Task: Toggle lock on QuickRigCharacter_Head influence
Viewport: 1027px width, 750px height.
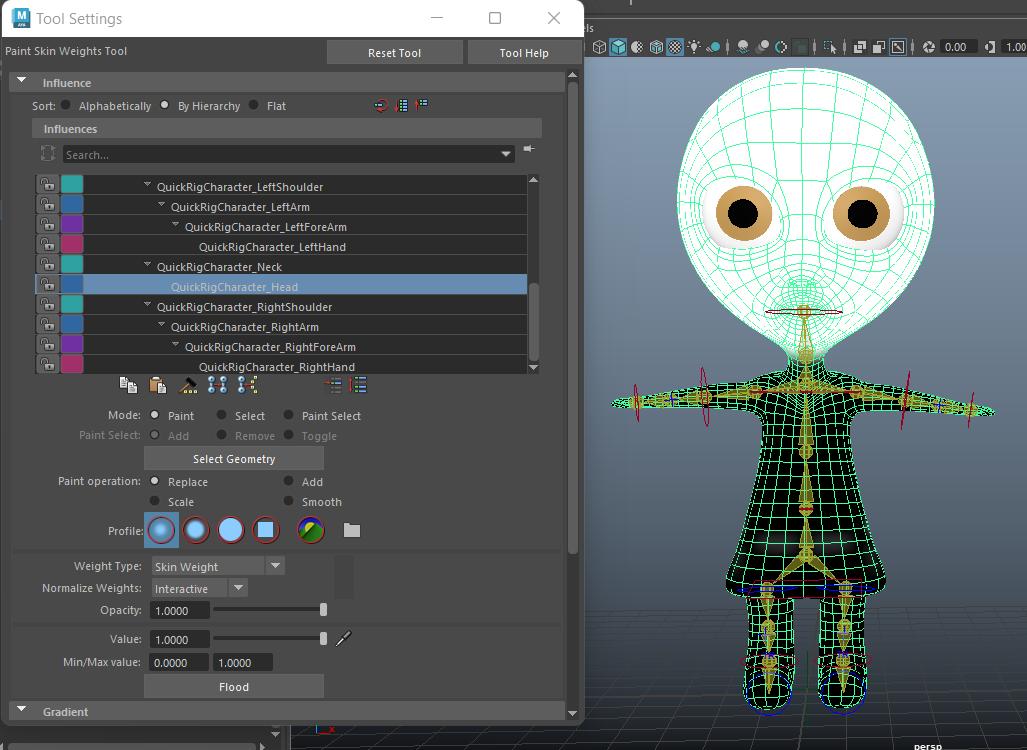Action: (47, 287)
